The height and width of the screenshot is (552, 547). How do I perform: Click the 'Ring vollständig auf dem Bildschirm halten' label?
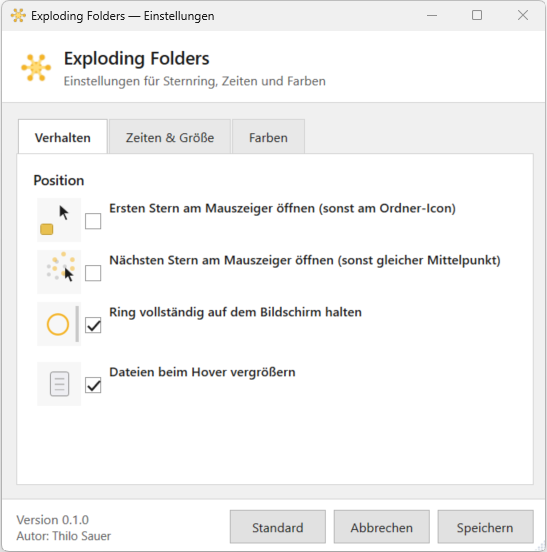pos(235,312)
